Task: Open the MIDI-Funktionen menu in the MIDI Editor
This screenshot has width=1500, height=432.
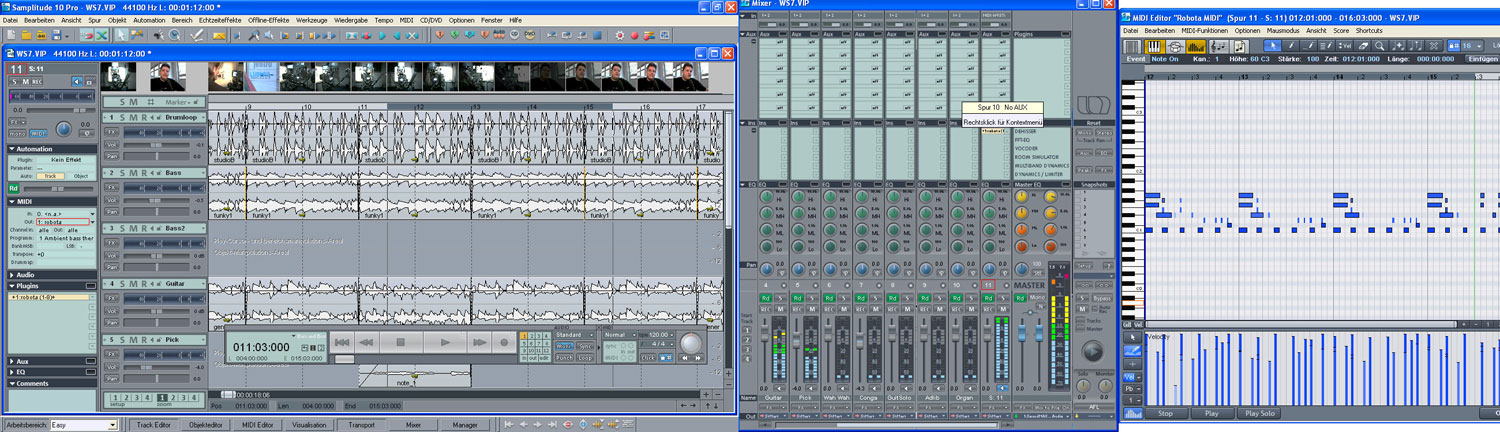Action: click(x=1204, y=31)
